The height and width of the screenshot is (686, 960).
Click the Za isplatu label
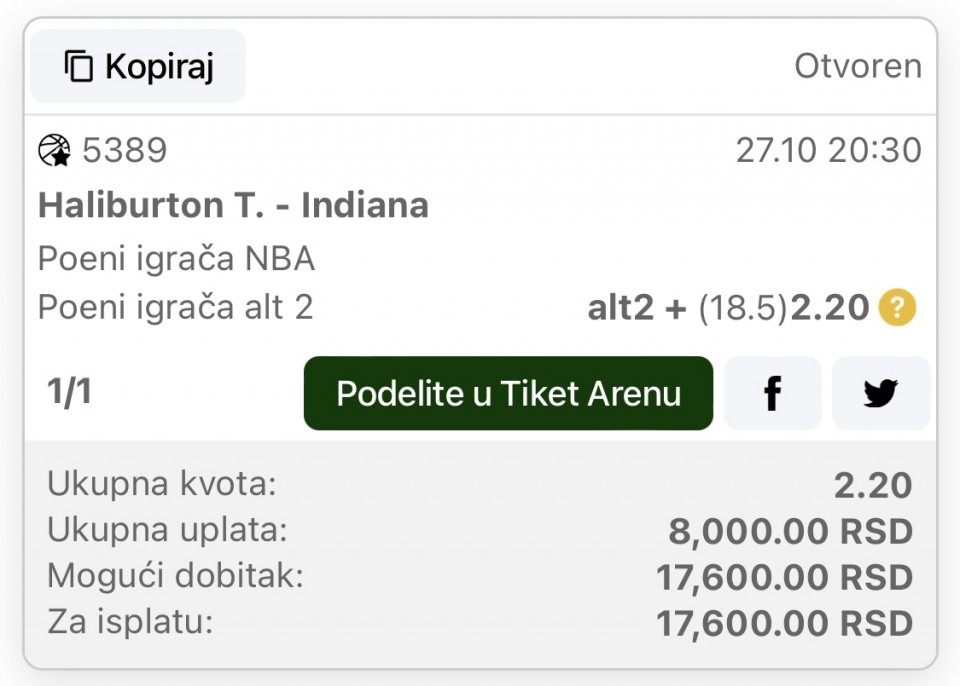pos(130,622)
